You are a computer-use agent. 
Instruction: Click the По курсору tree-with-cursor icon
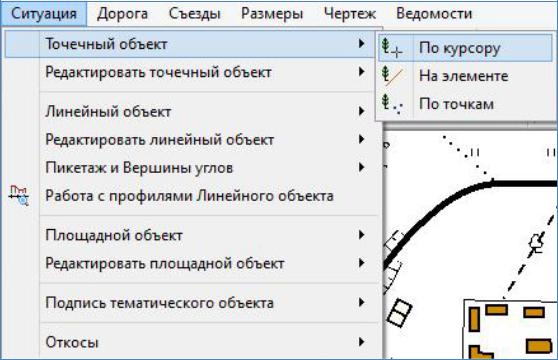[392, 48]
